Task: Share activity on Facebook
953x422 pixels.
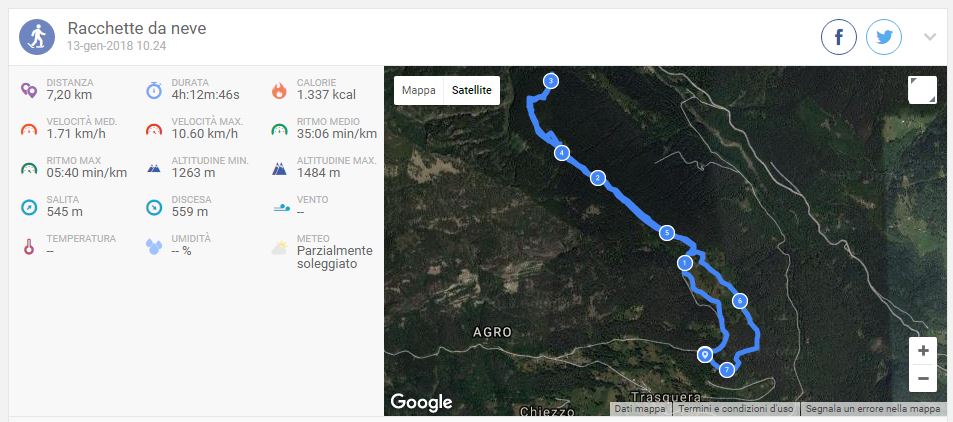Action: coord(839,38)
